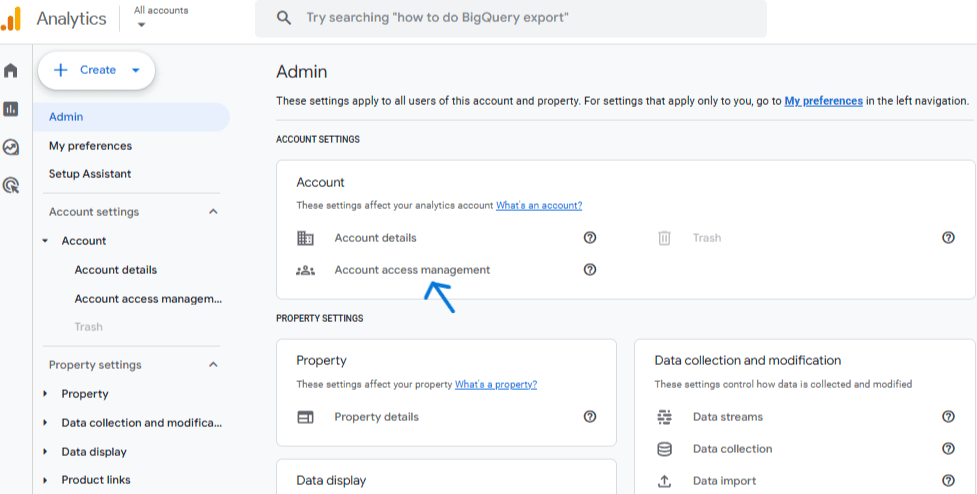The height and width of the screenshot is (494, 977).
Task: Open the Explore icon in left rail
Action: tap(11, 147)
